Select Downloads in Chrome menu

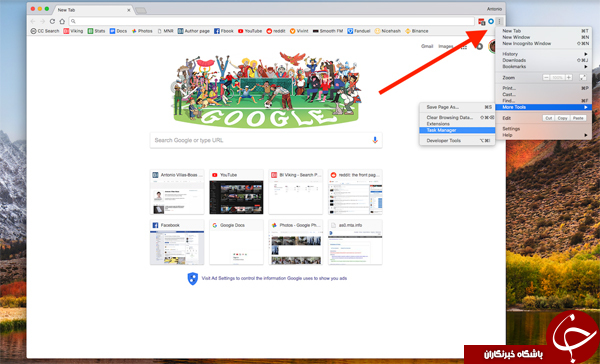(x=543, y=60)
